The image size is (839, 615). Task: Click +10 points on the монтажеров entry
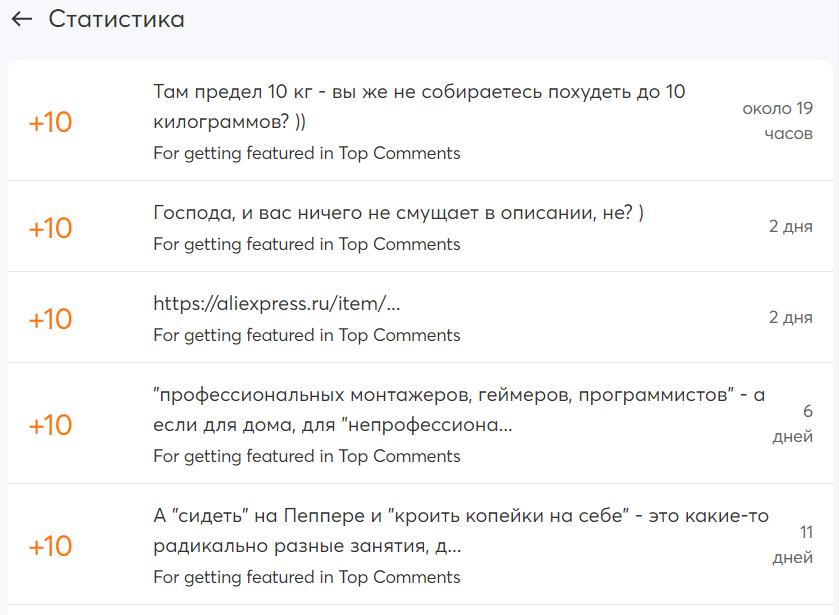(50, 425)
